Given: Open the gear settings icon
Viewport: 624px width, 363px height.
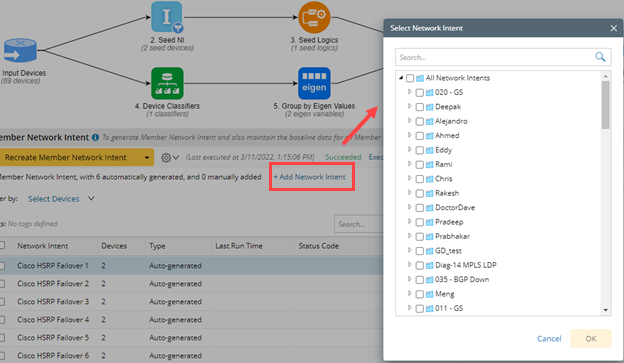Looking at the screenshot, I should coord(166,158).
